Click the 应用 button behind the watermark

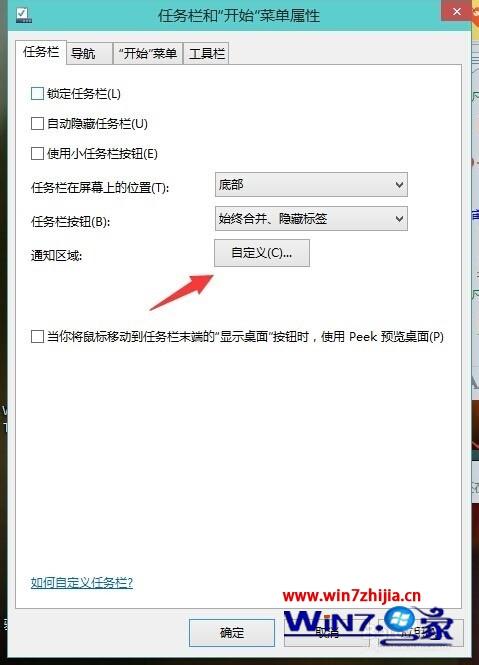pos(421,633)
